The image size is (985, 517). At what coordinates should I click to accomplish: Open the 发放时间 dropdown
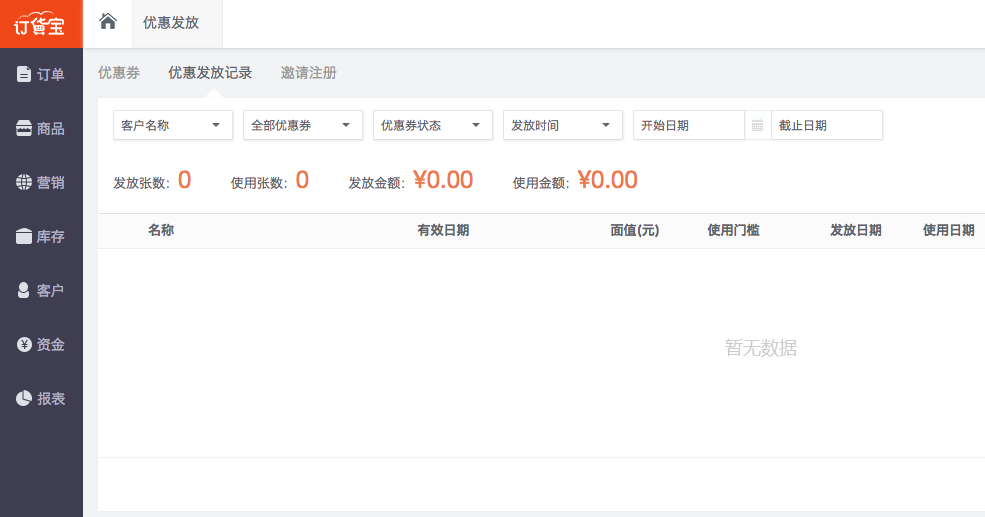(x=563, y=125)
